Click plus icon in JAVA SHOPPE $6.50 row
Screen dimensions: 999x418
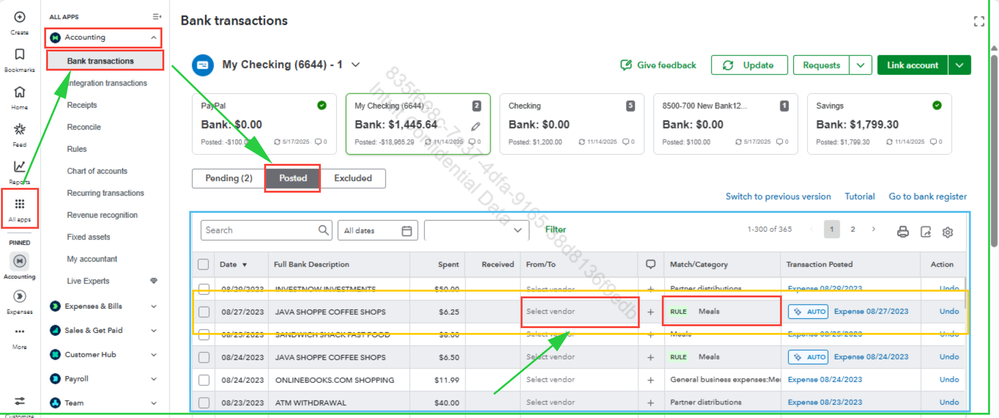coord(650,357)
